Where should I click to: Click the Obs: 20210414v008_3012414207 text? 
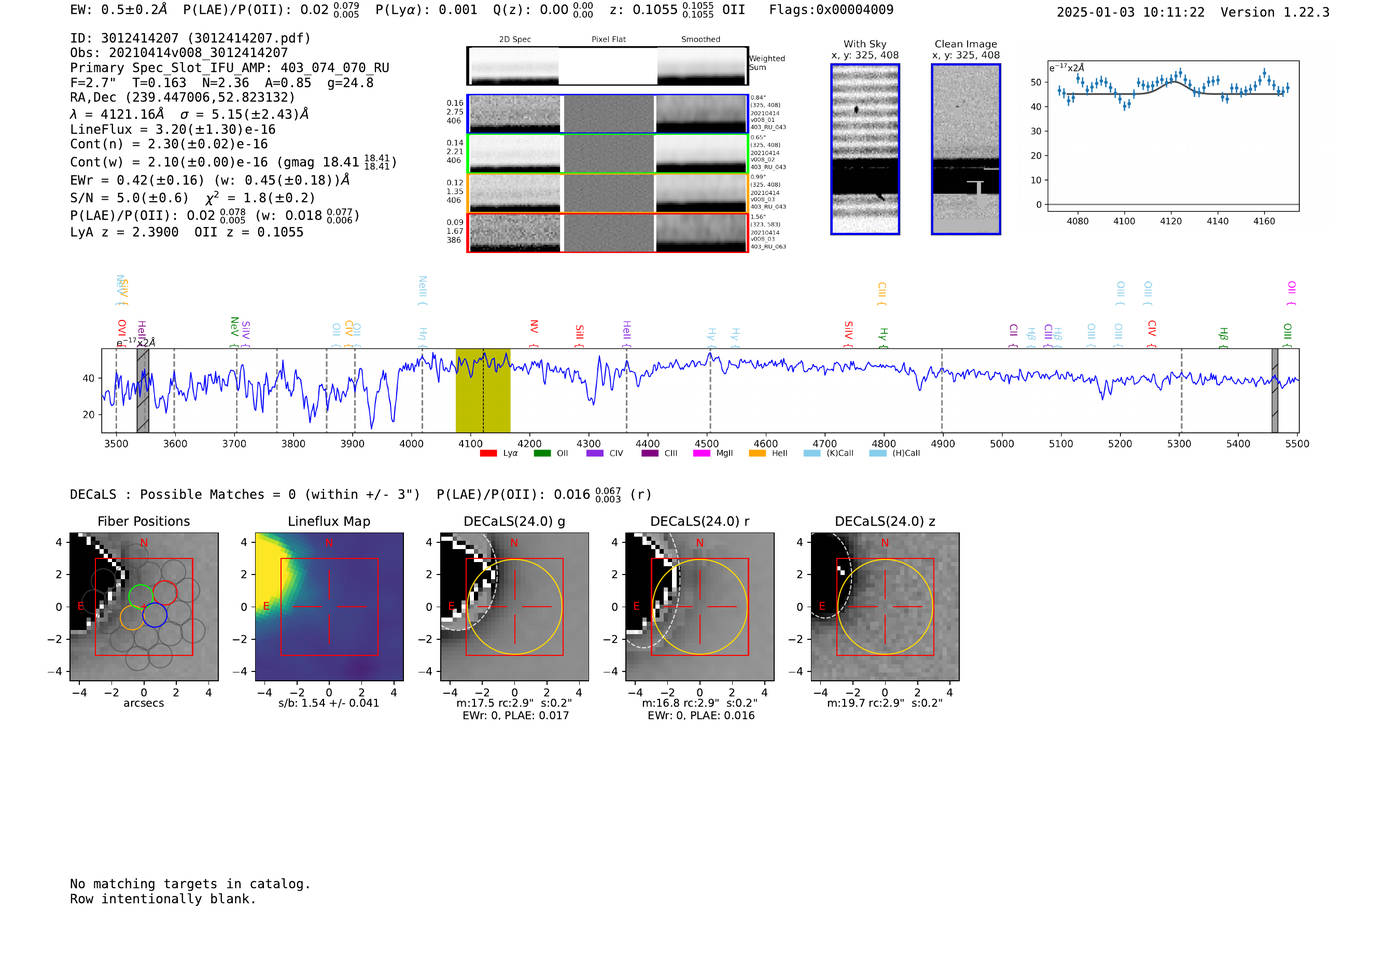(x=179, y=53)
